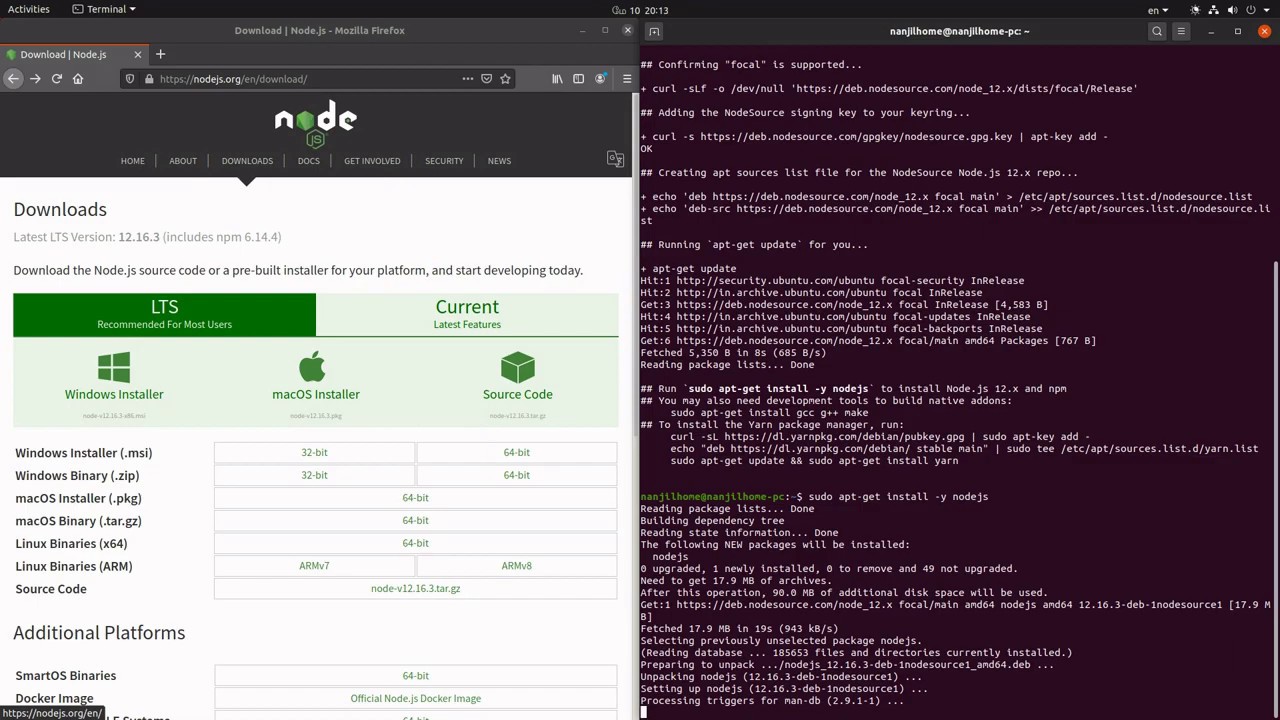The image size is (1280, 720).
Task: Open a new tab in Terminal
Action: (x=654, y=31)
